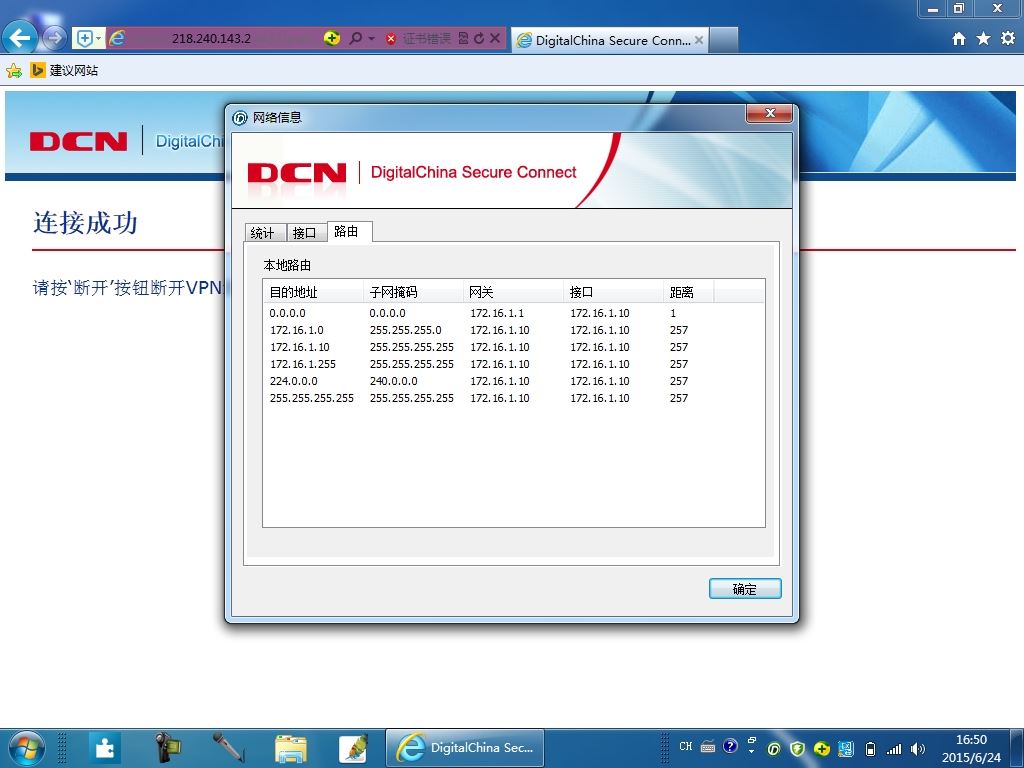Open the paint pencil app in taskbar

353,748
